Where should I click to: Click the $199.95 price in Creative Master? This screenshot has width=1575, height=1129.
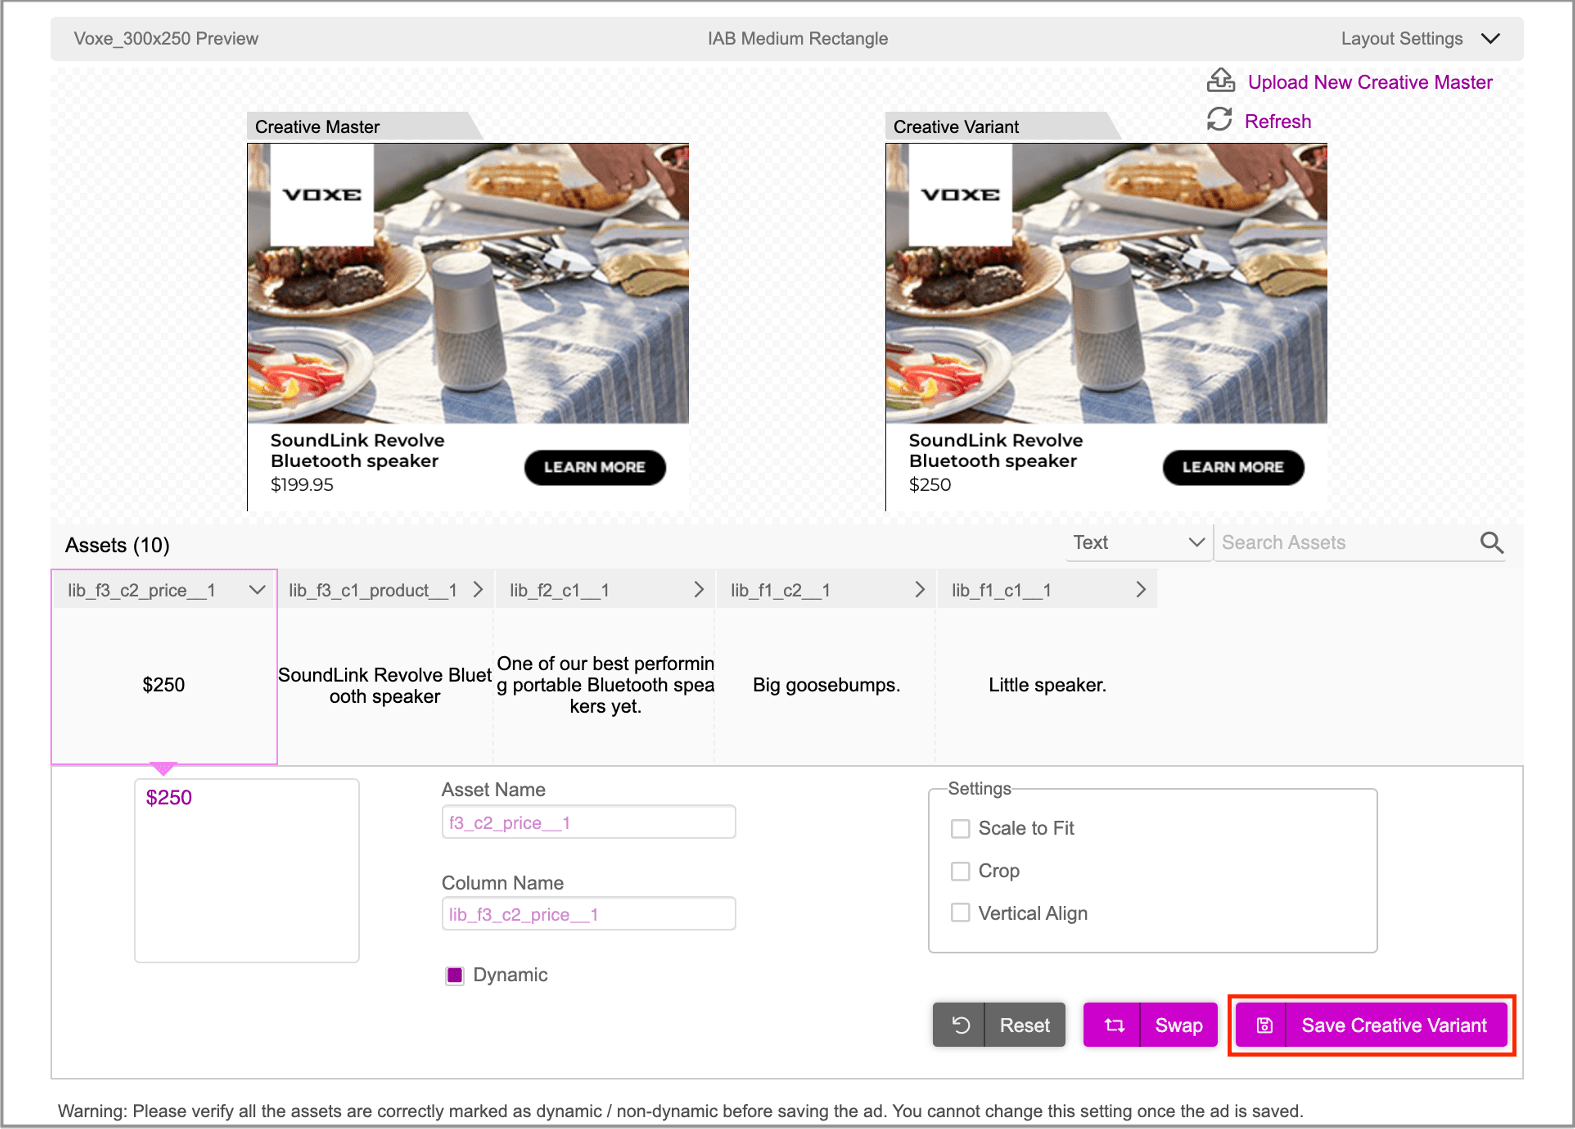pos(302,485)
